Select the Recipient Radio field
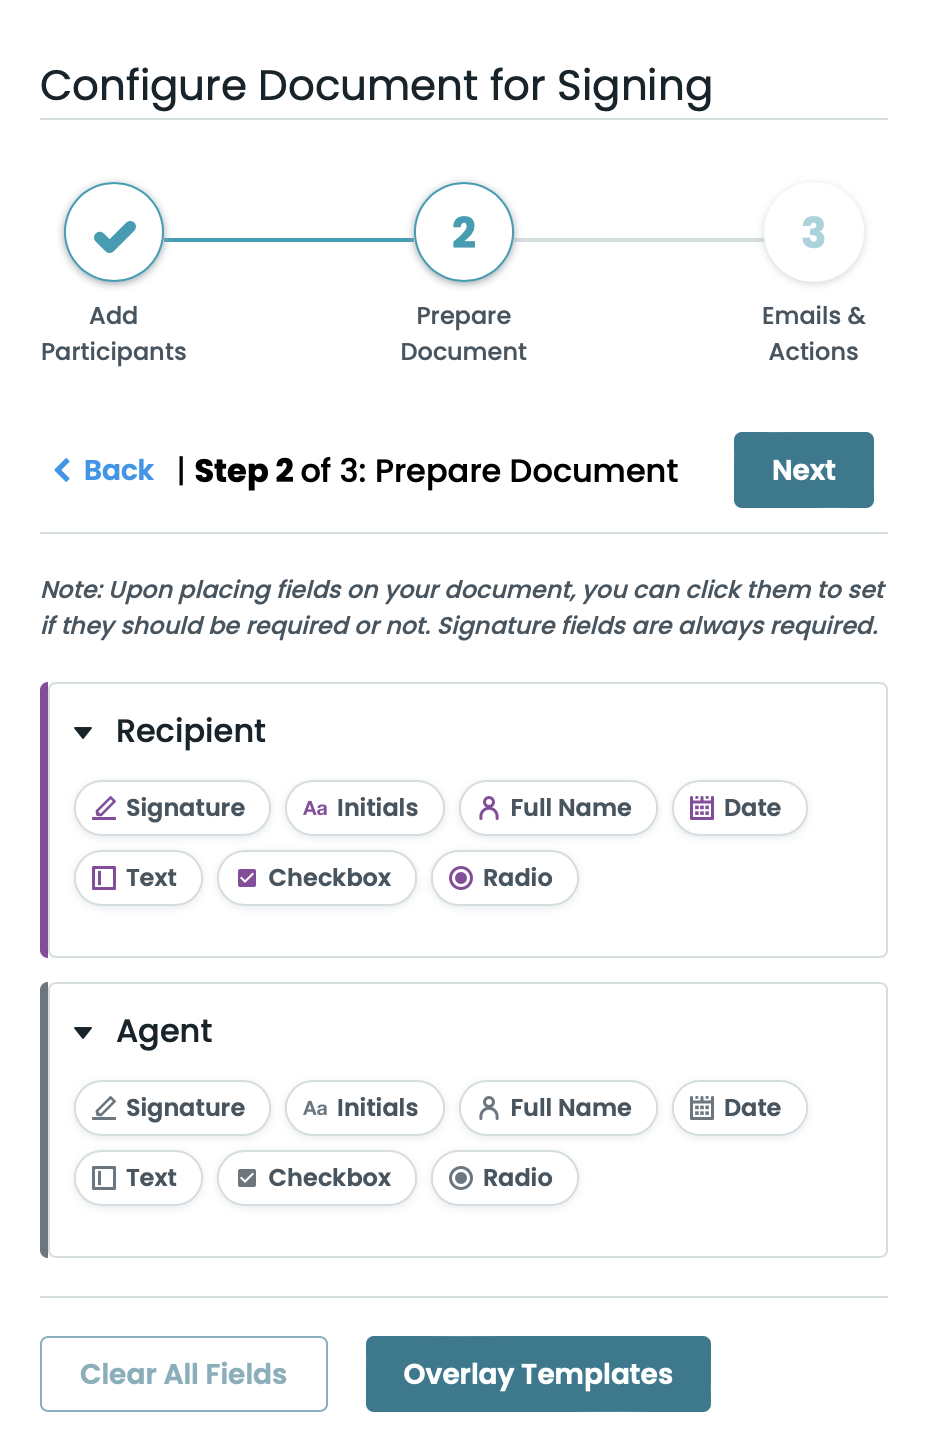Screen dimensions: 938x1438 point(504,878)
